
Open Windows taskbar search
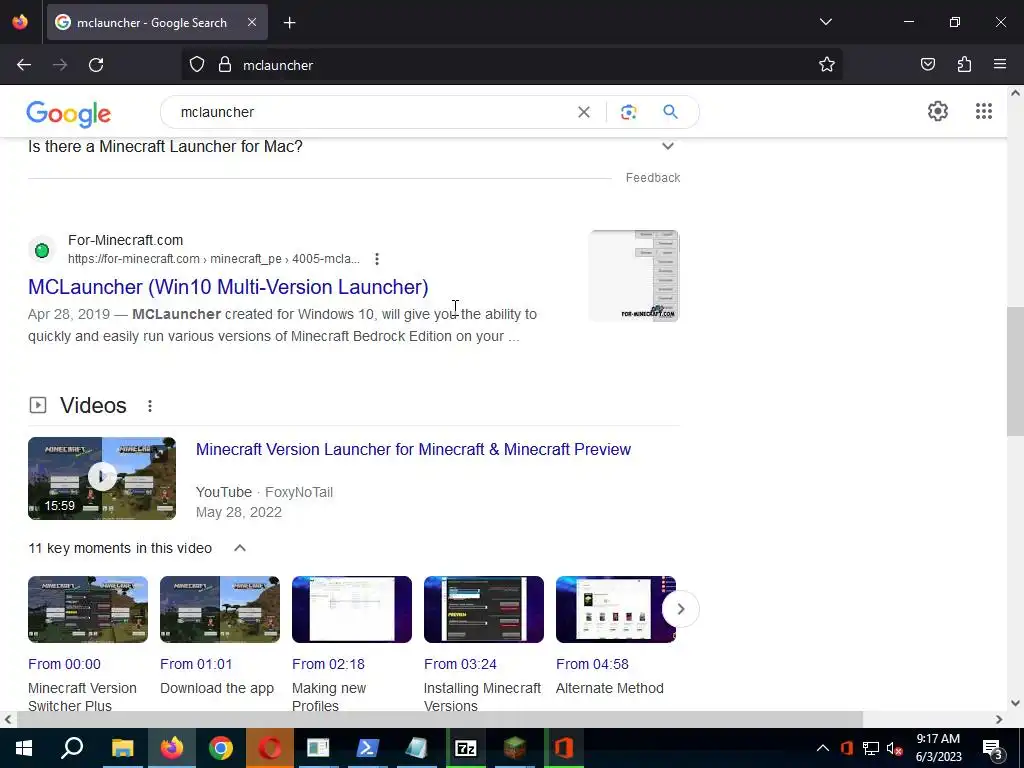tap(72, 748)
